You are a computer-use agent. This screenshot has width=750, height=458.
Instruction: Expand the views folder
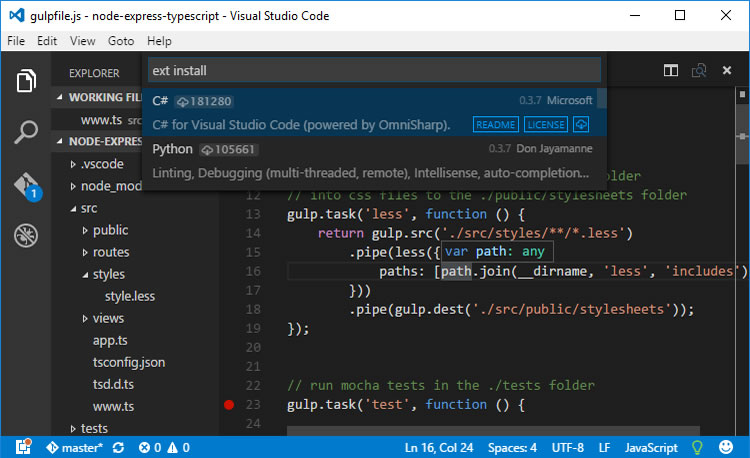(x=85, y=318)
